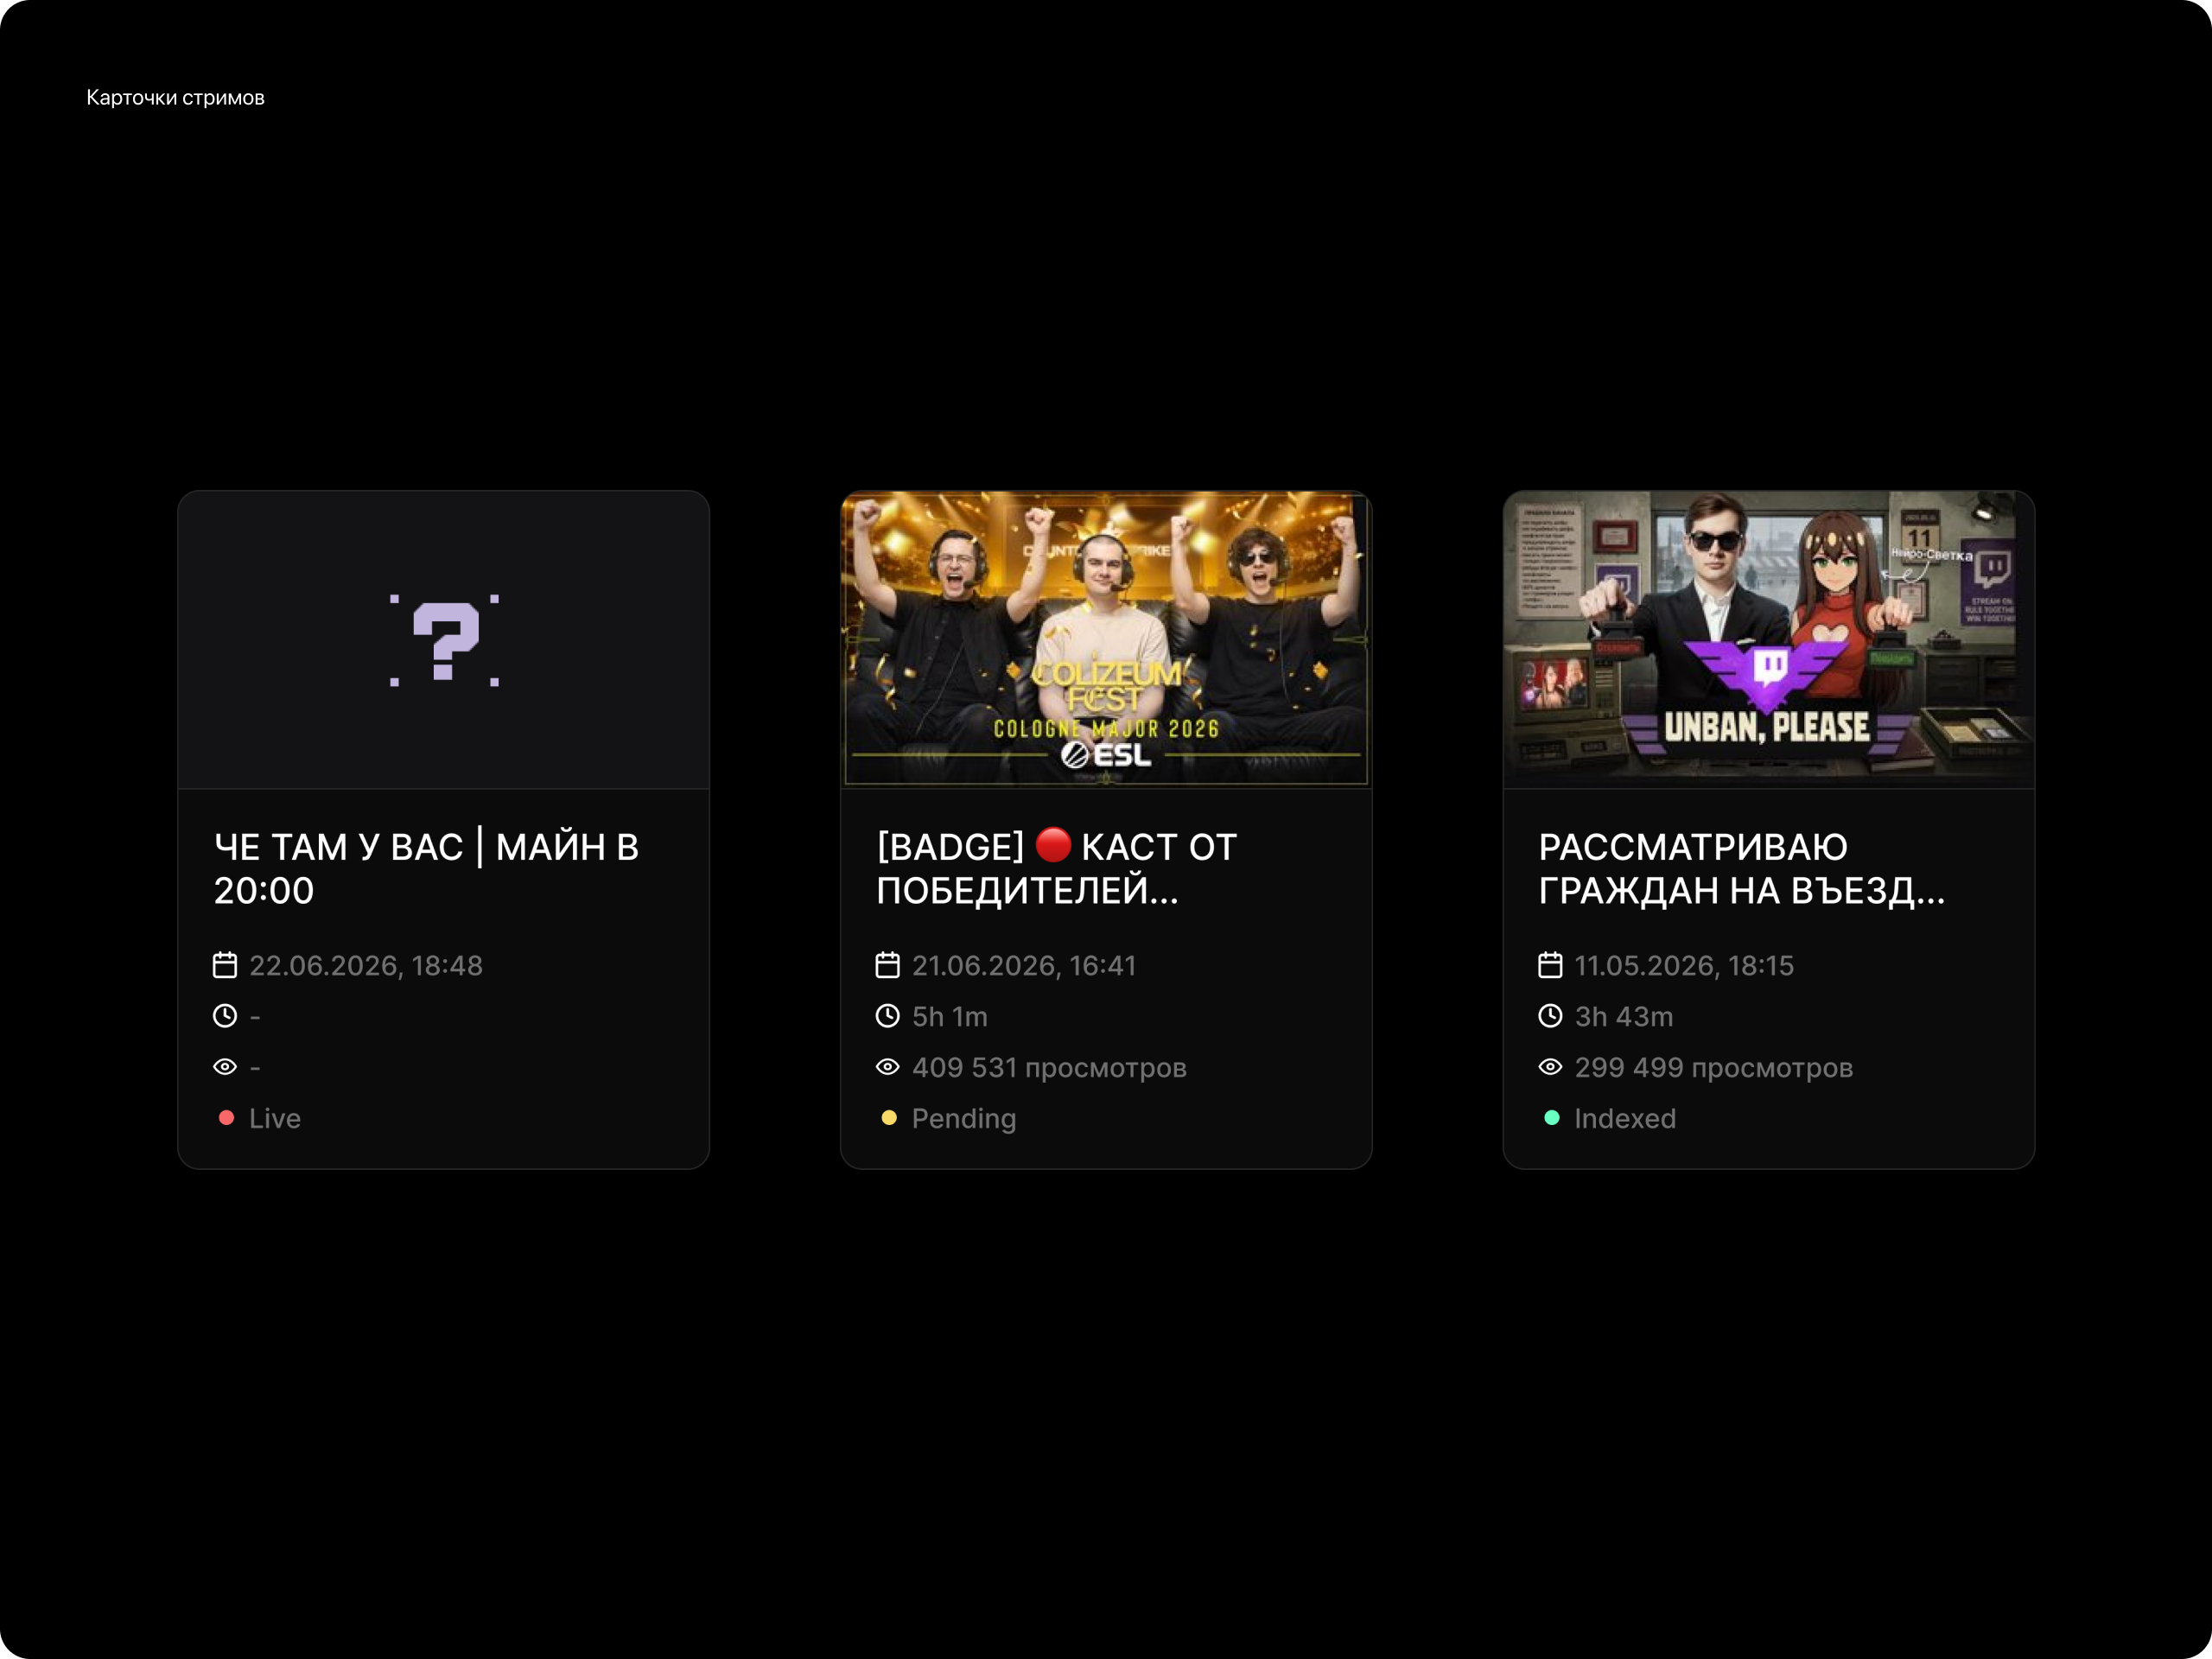The width and height of the screenshot is (2212, 1659).
Task: Click the 'Live' status label
Action: pos(275,1118)
